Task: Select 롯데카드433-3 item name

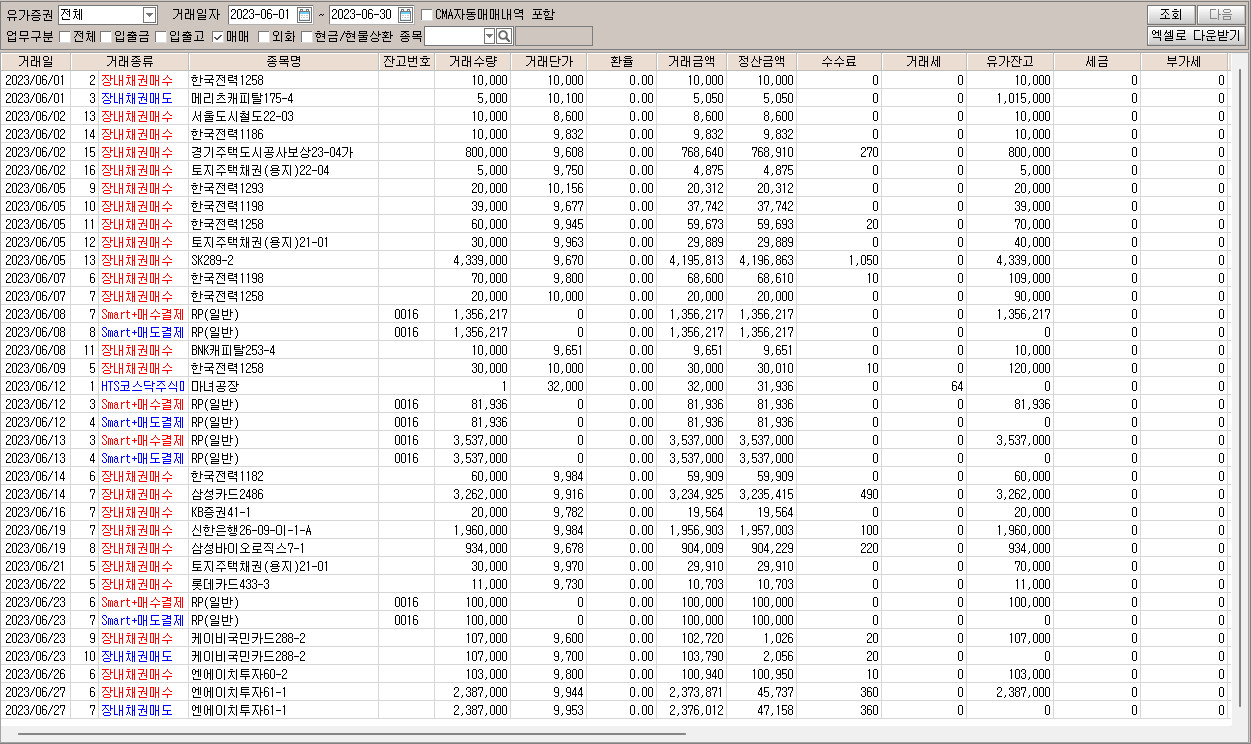Action: 230,585
